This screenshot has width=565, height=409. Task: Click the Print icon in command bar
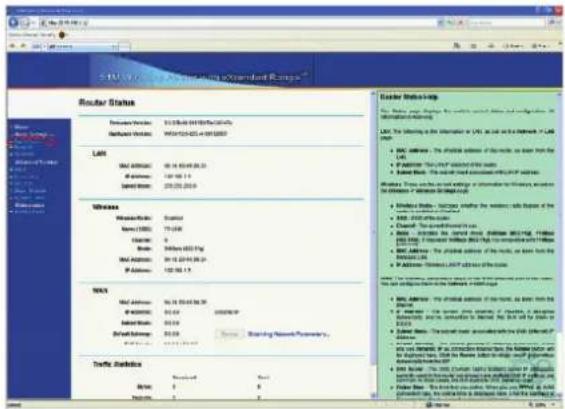click(491, 46)
